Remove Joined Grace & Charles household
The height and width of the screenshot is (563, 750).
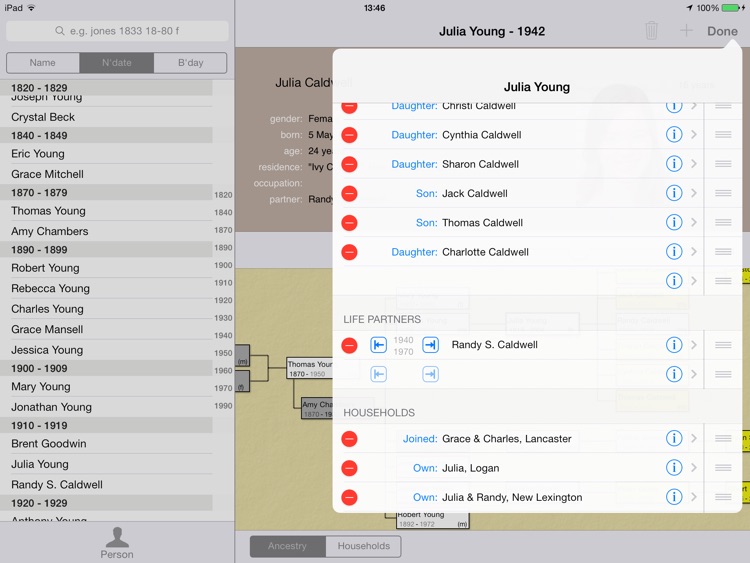tap(349, 439)
